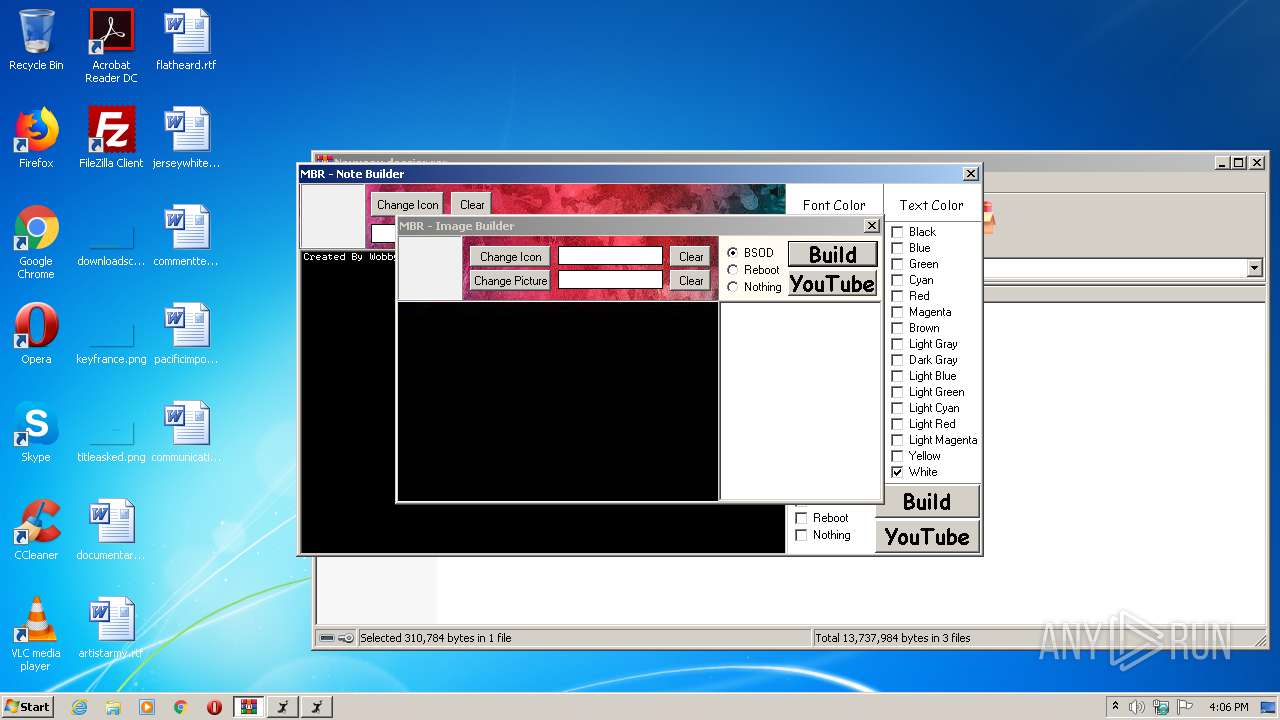Check Reboot box in Note Builder

point(801,518)
